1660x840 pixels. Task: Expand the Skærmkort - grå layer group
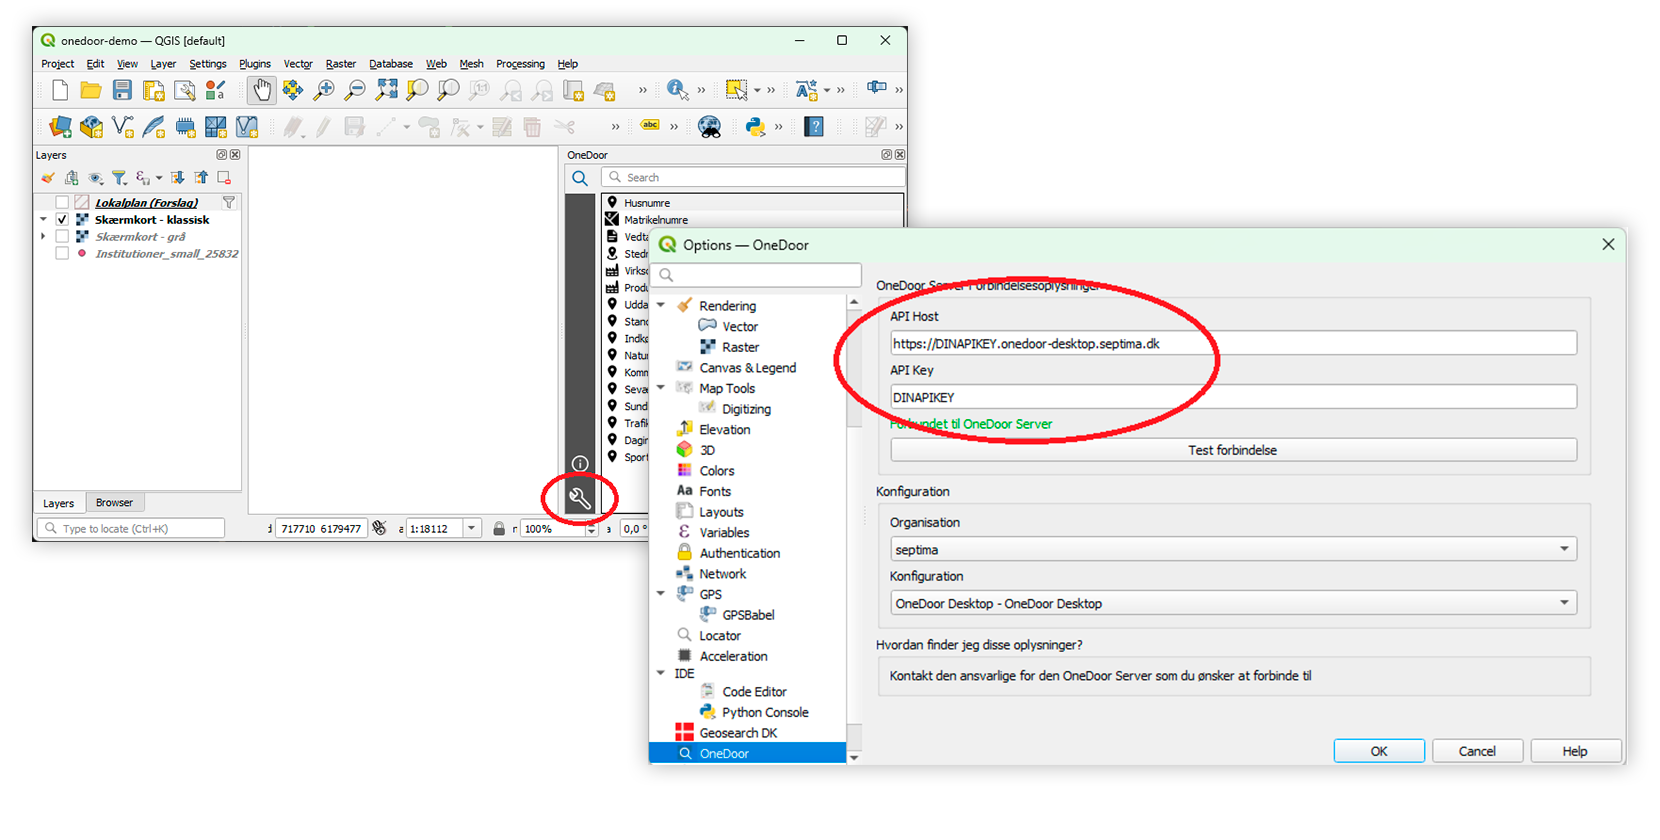pyautogui.click(x=43, y=237)
